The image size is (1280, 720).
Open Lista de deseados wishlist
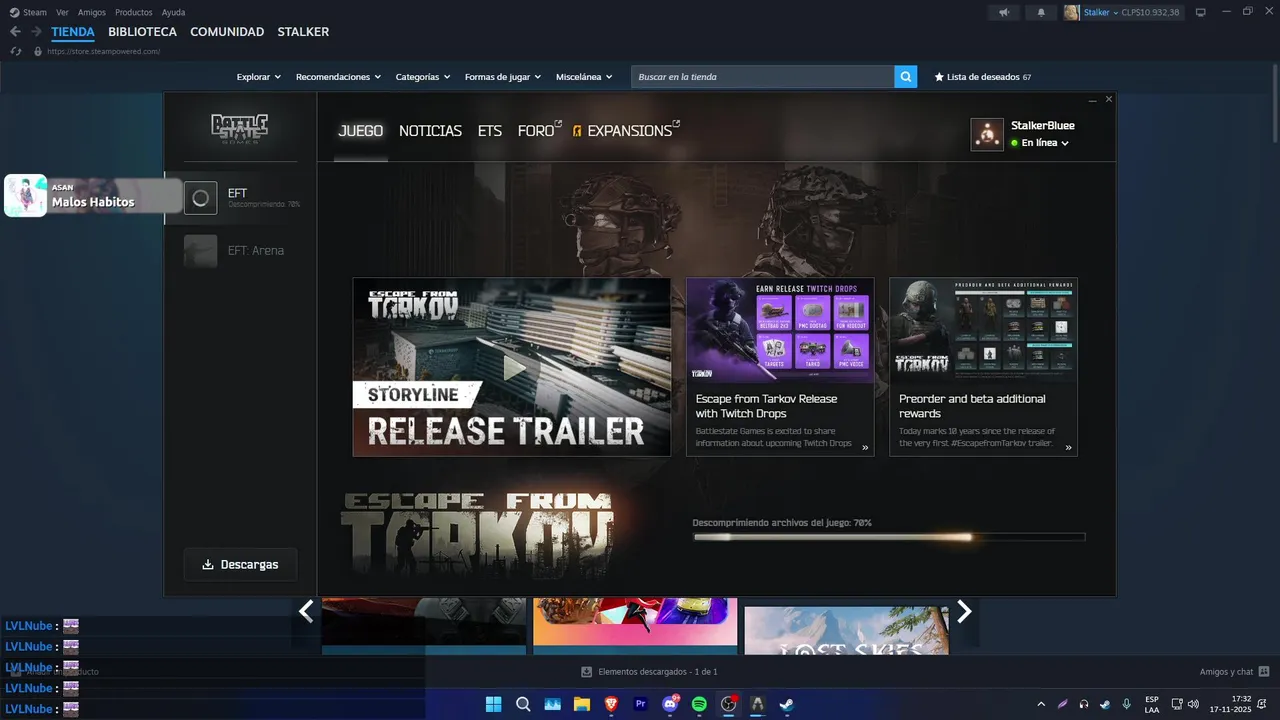tap(983, 77)
